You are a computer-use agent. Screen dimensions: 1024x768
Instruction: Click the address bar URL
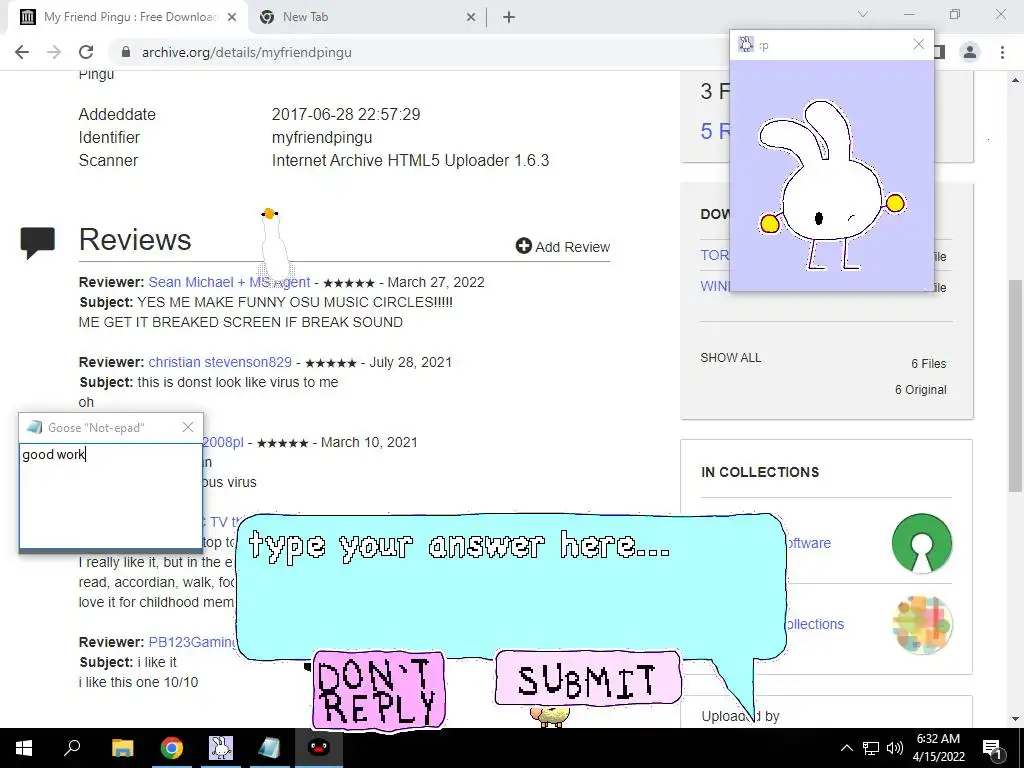247,52
